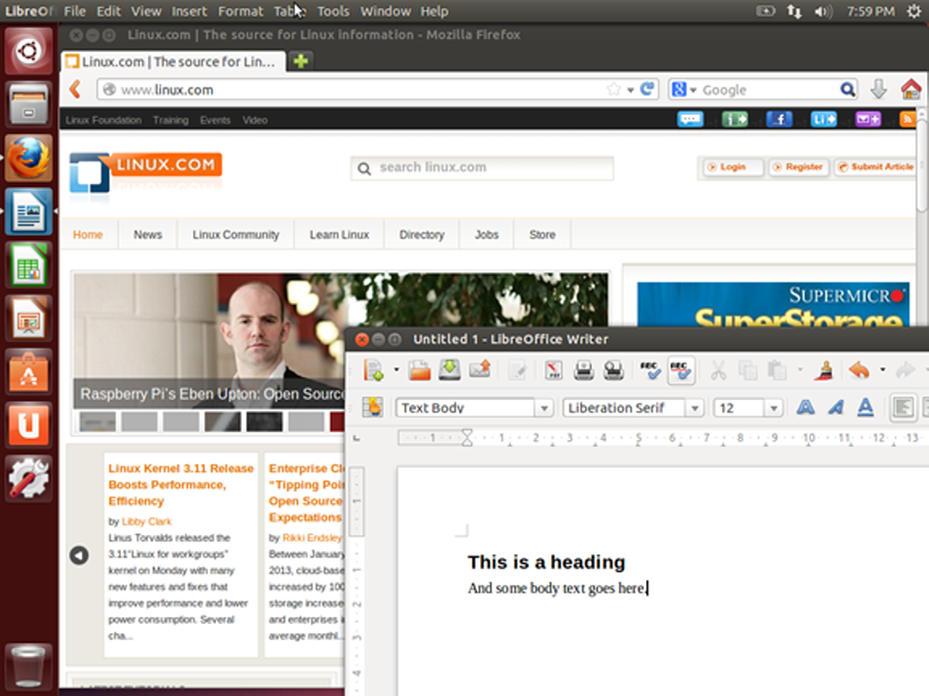This screenshot has width=929, height=696.
Task: Open a new Firefox tab with the plus button
Action: coord(301,60)
